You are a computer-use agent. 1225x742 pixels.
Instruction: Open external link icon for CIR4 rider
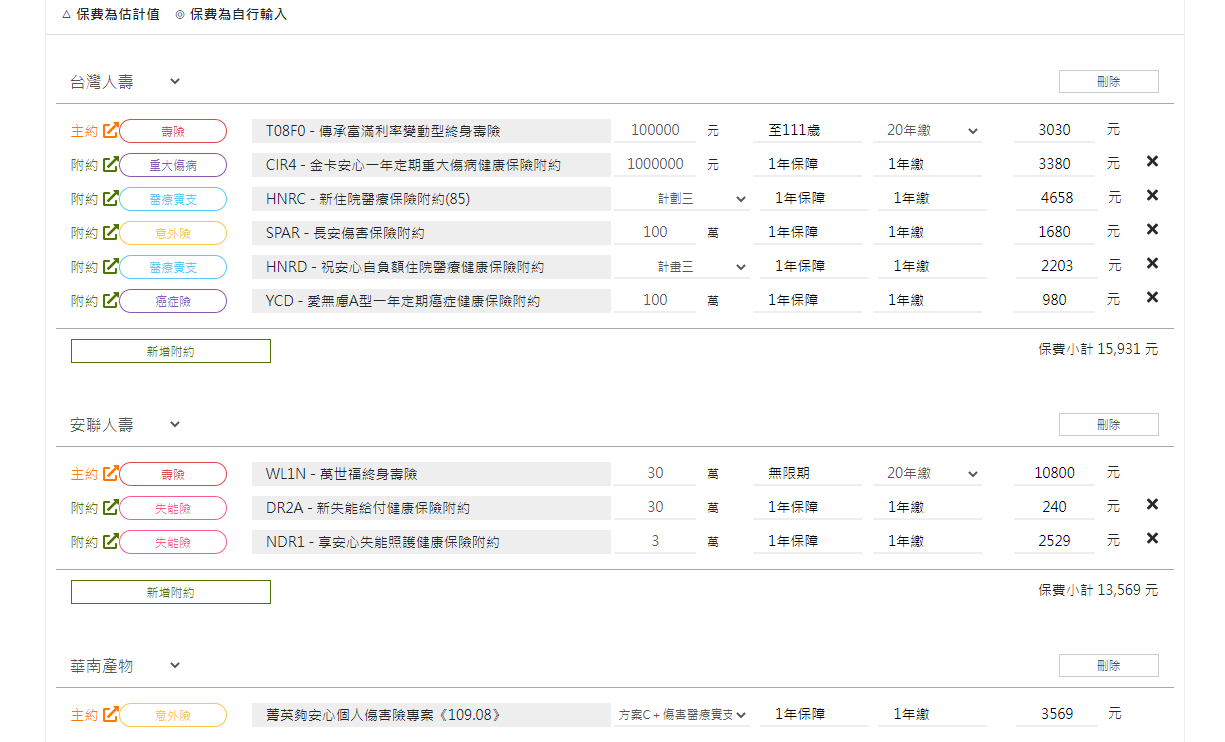tap(111, 164)
